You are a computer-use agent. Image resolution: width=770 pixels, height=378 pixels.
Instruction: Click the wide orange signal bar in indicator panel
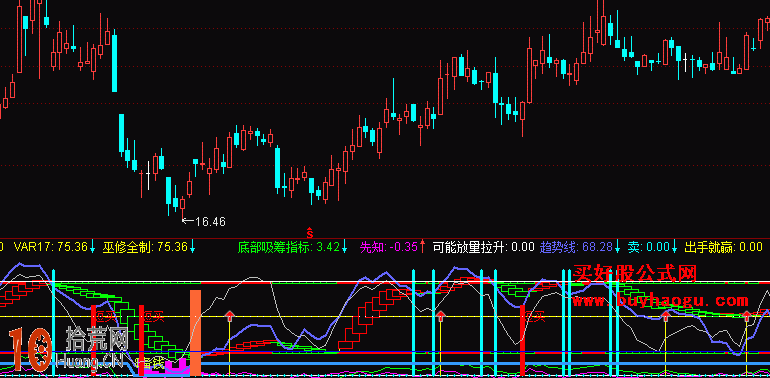(x=195, y=333)
